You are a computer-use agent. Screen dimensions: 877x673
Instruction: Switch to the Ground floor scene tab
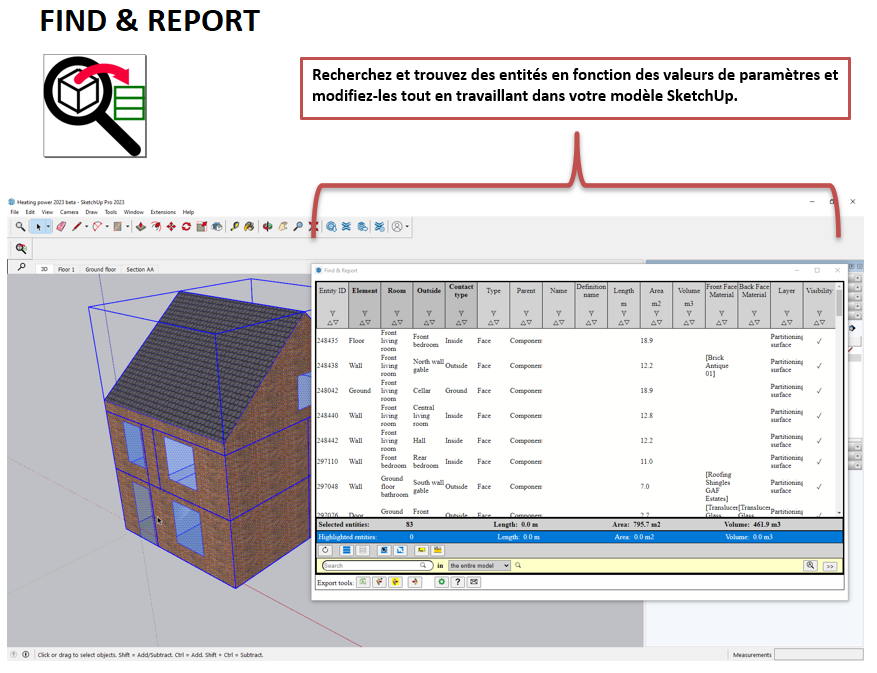tap(100, 269)
